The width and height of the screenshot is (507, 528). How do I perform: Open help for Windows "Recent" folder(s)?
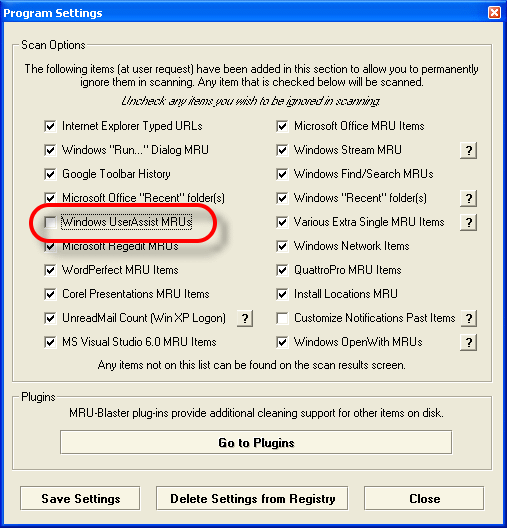(468, 198)
